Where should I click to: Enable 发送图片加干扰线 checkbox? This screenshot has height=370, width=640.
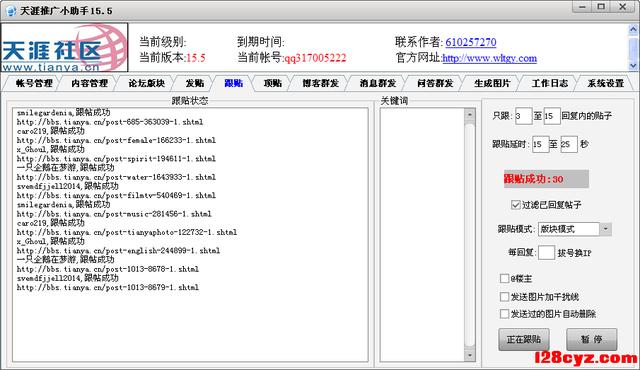click(504, 297)
